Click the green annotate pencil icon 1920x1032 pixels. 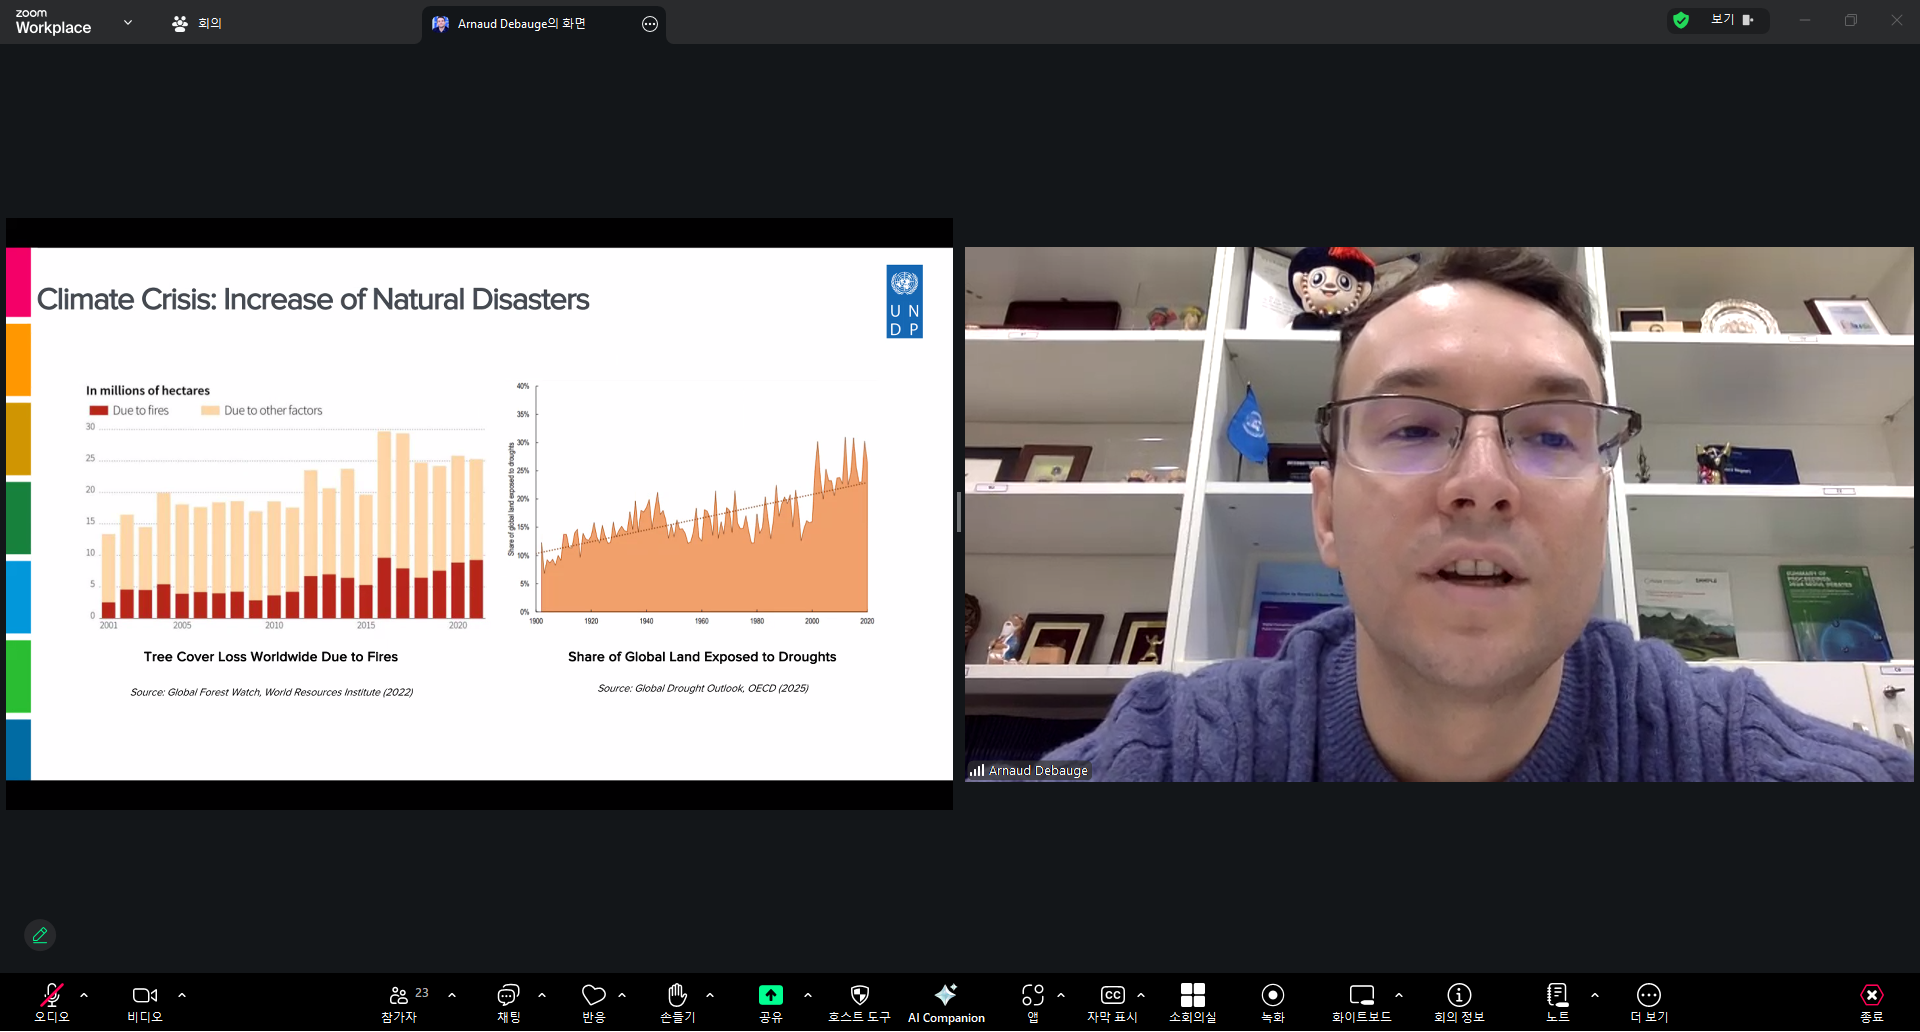click(40, 935)
